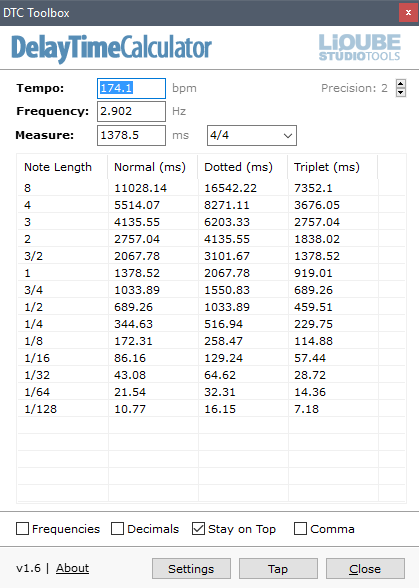Click the Close button at the bottom
Image resolution: width=419 pixels, height=588 pixels.
coord(365,568)
